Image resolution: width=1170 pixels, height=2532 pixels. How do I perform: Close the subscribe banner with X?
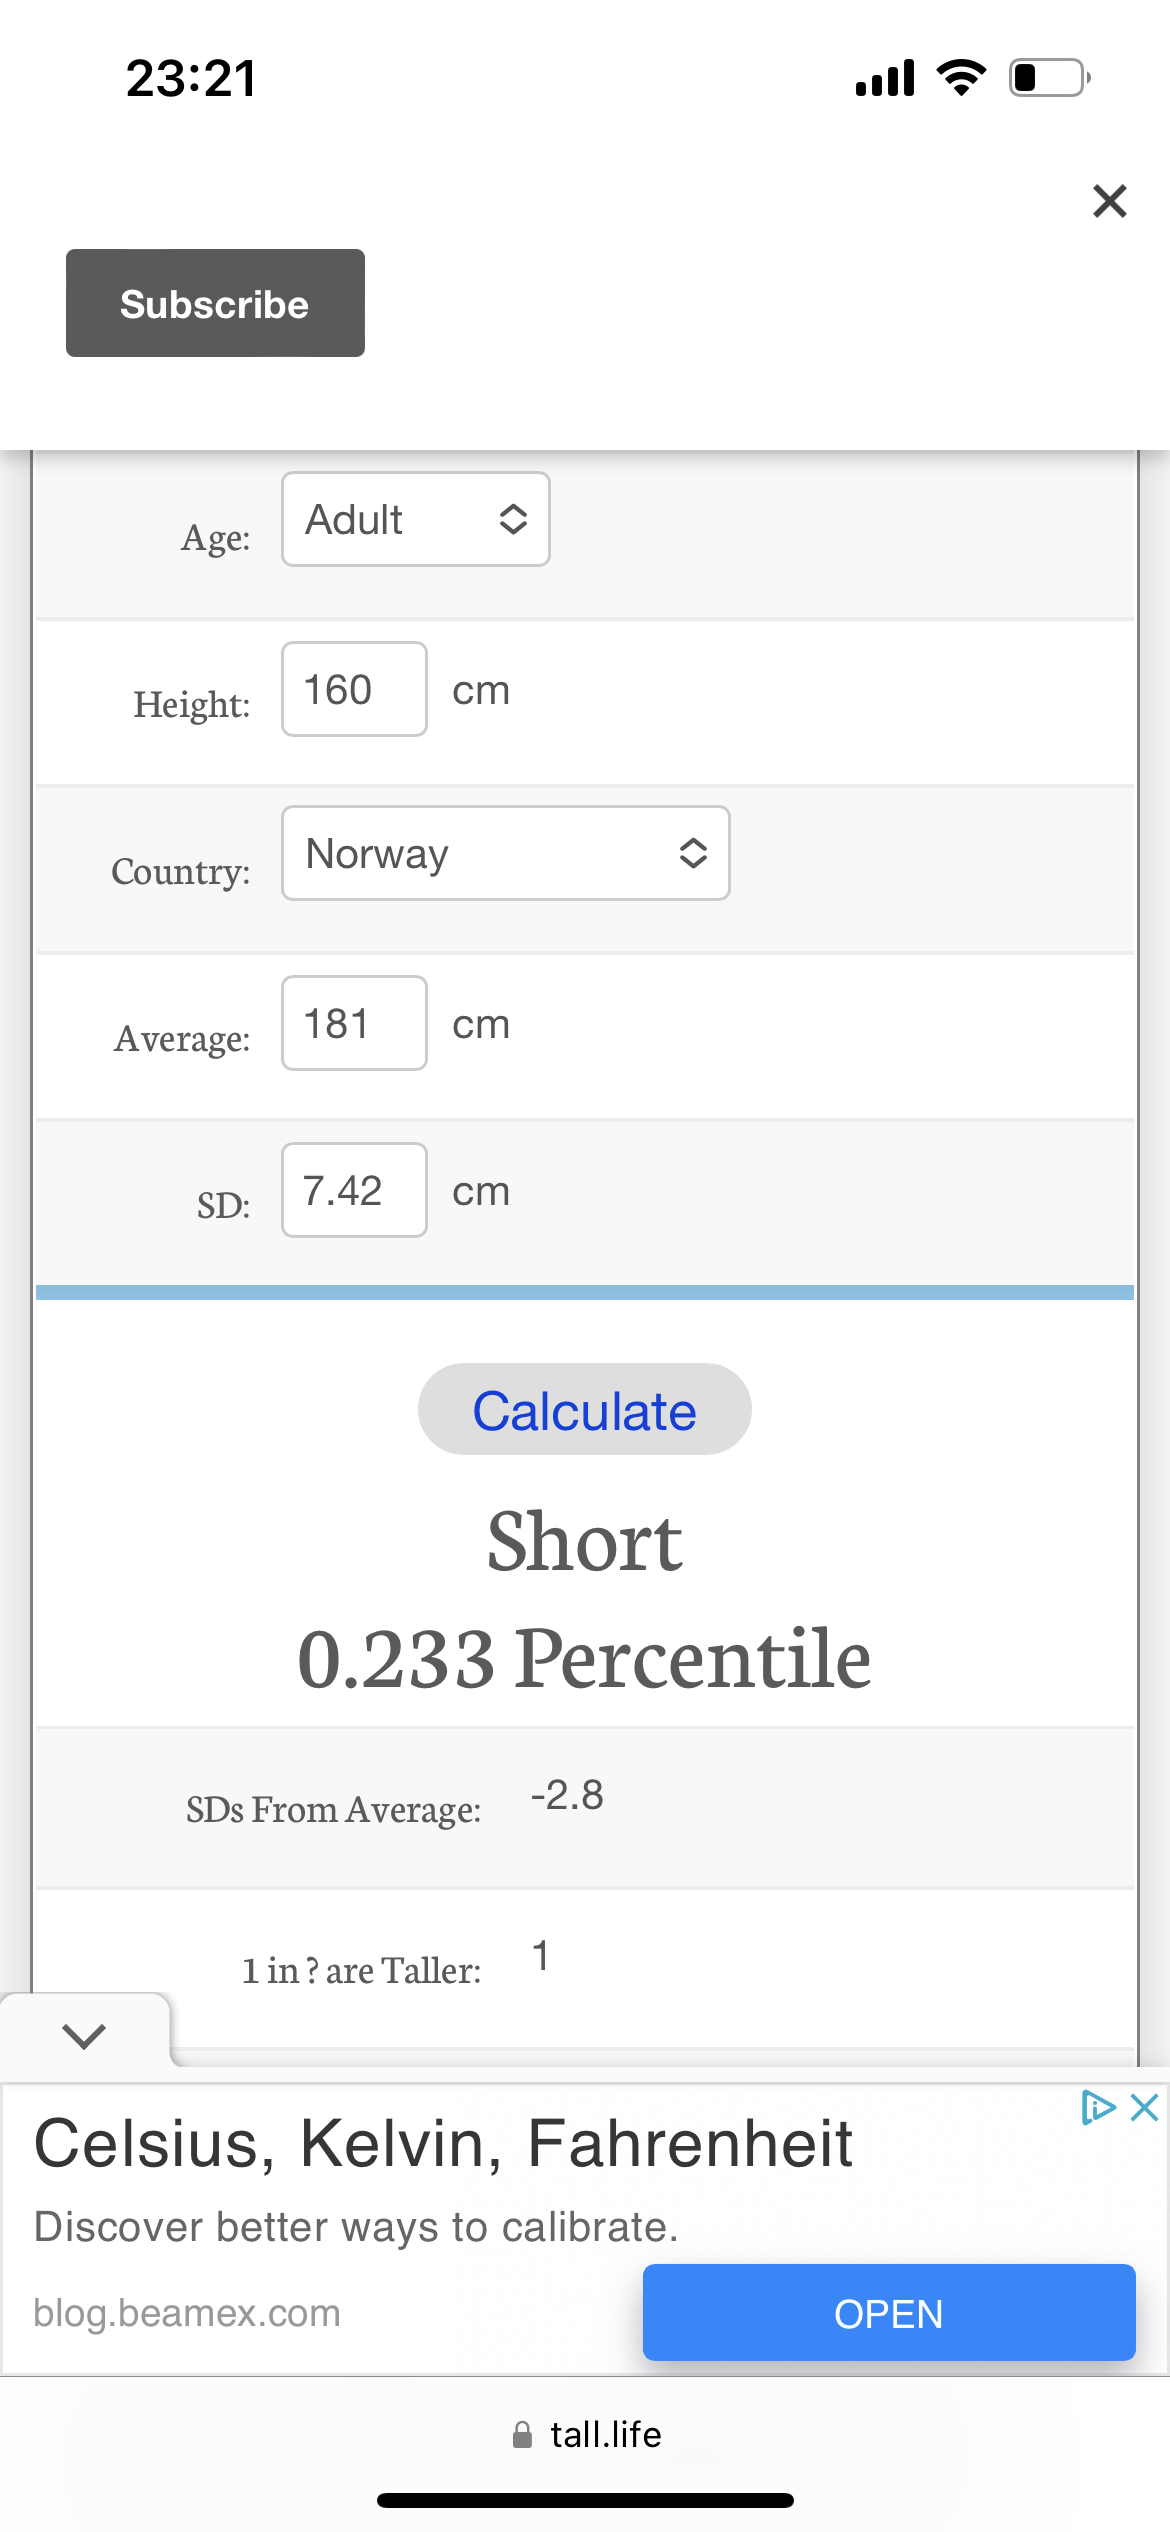click(1109, 201)
